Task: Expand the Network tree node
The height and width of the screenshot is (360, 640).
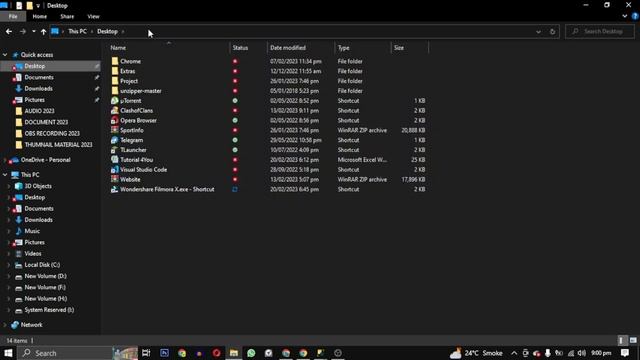Action: 5,325
